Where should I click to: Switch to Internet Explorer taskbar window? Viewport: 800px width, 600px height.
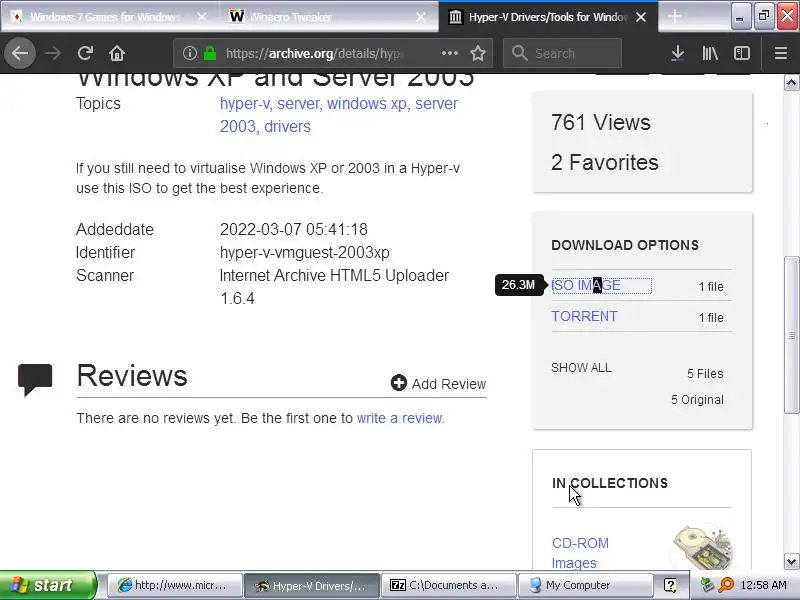coord(174,585)
